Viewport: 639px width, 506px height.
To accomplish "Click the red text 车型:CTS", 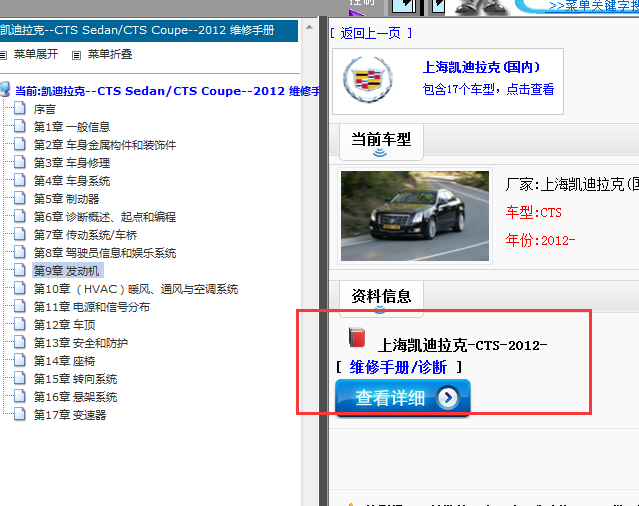I will point(533,212).
